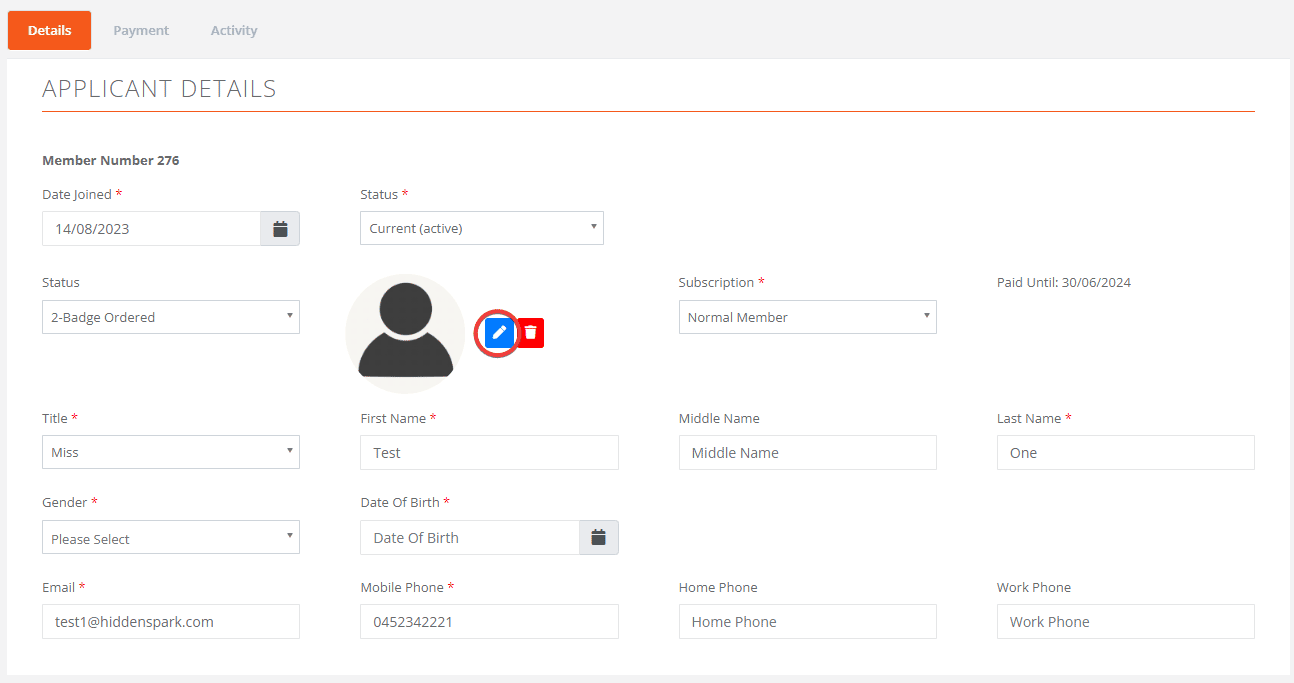Viewport: 1294px width, 683px height.
Task: Click the Work Phone input field
Action: 1125,622
